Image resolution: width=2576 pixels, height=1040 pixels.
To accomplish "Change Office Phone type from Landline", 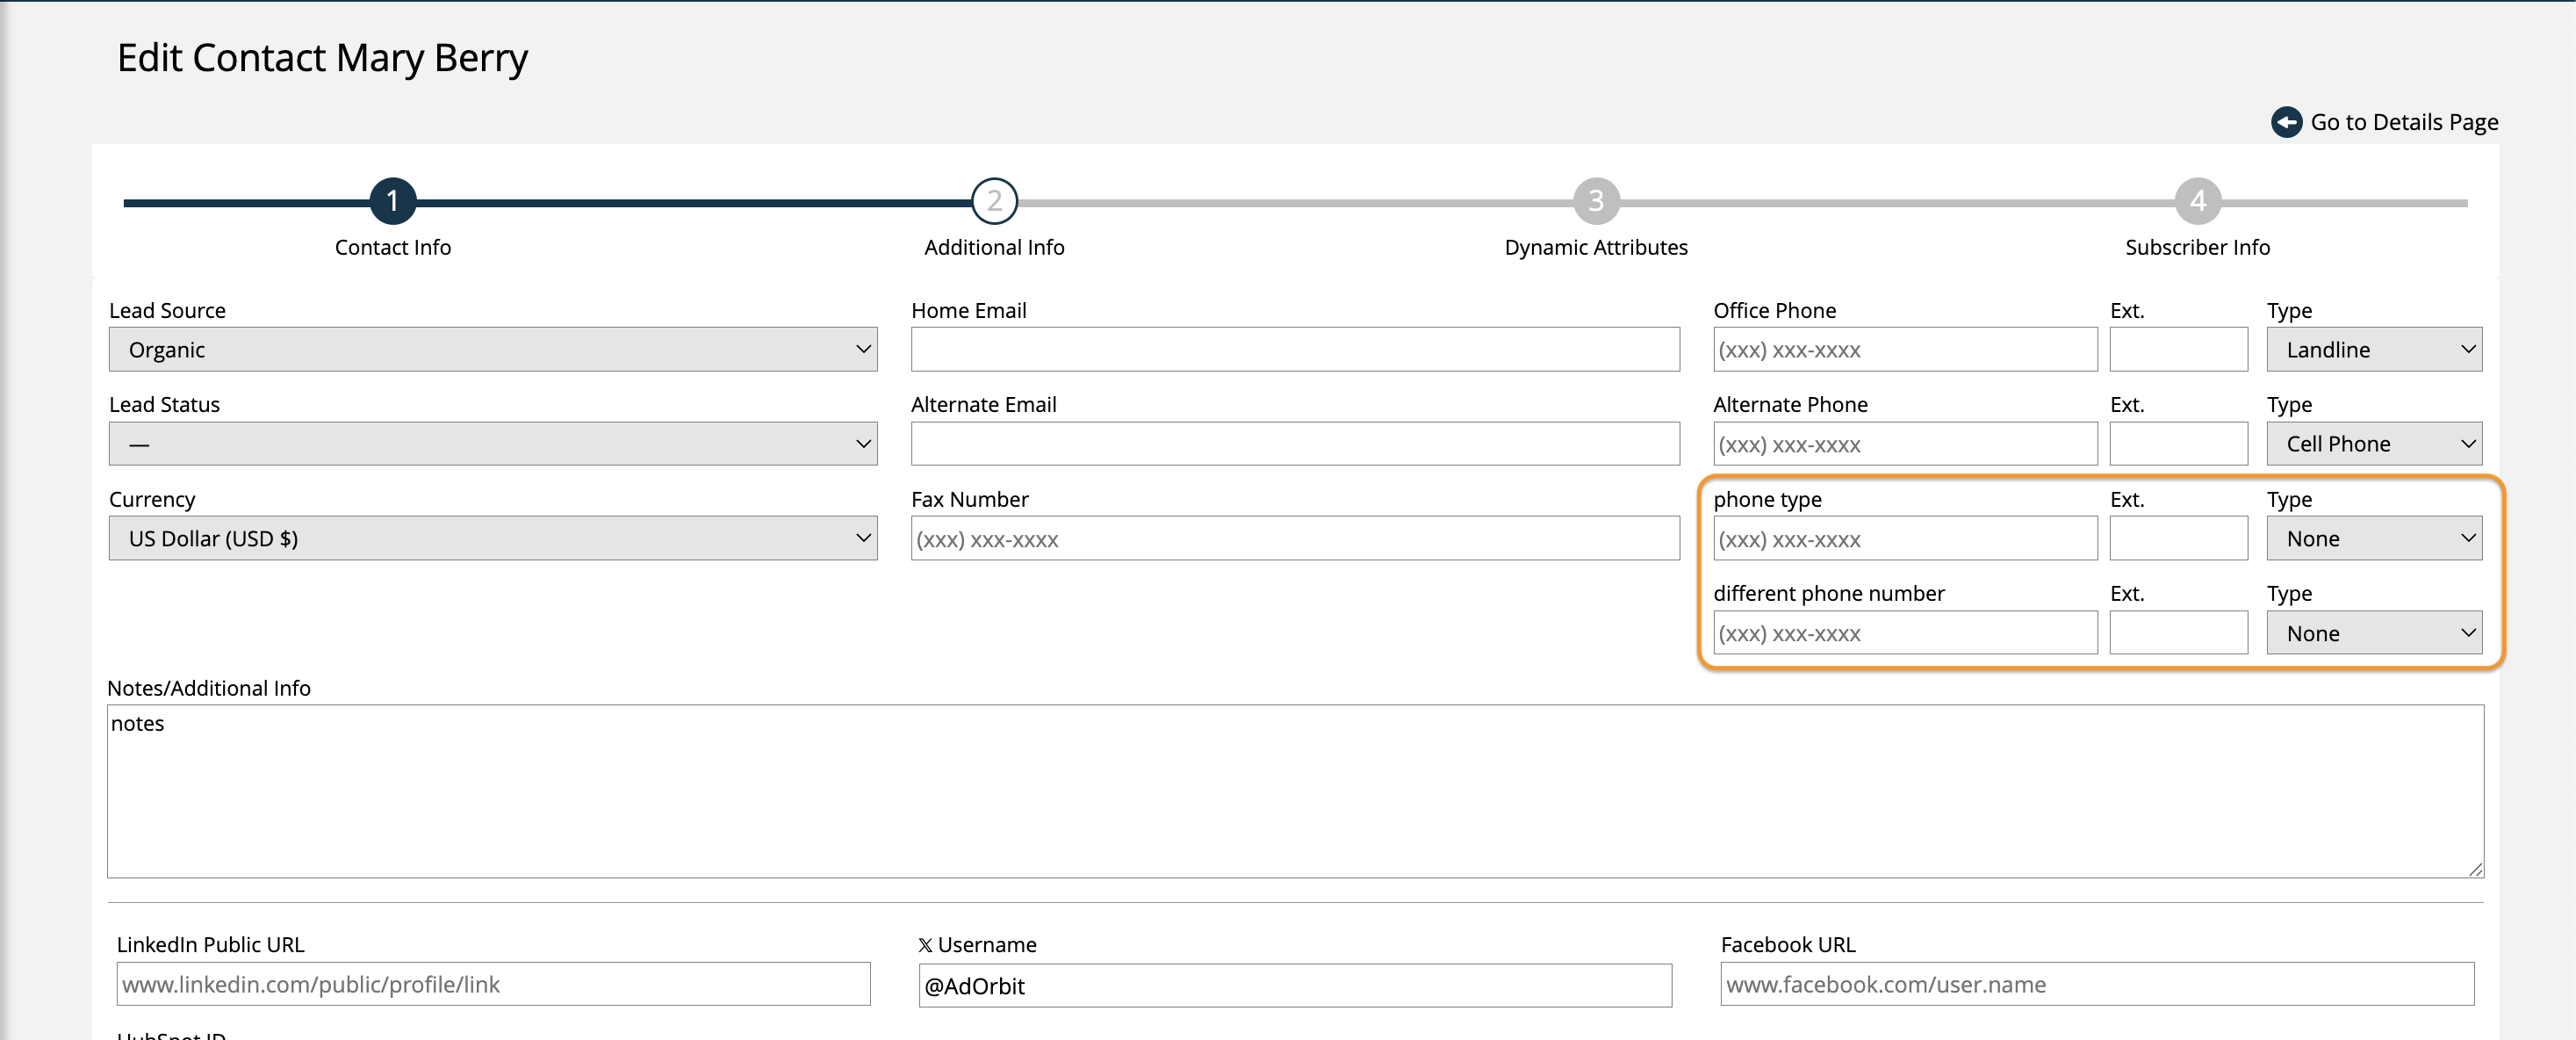I will tap(2373, 350).
